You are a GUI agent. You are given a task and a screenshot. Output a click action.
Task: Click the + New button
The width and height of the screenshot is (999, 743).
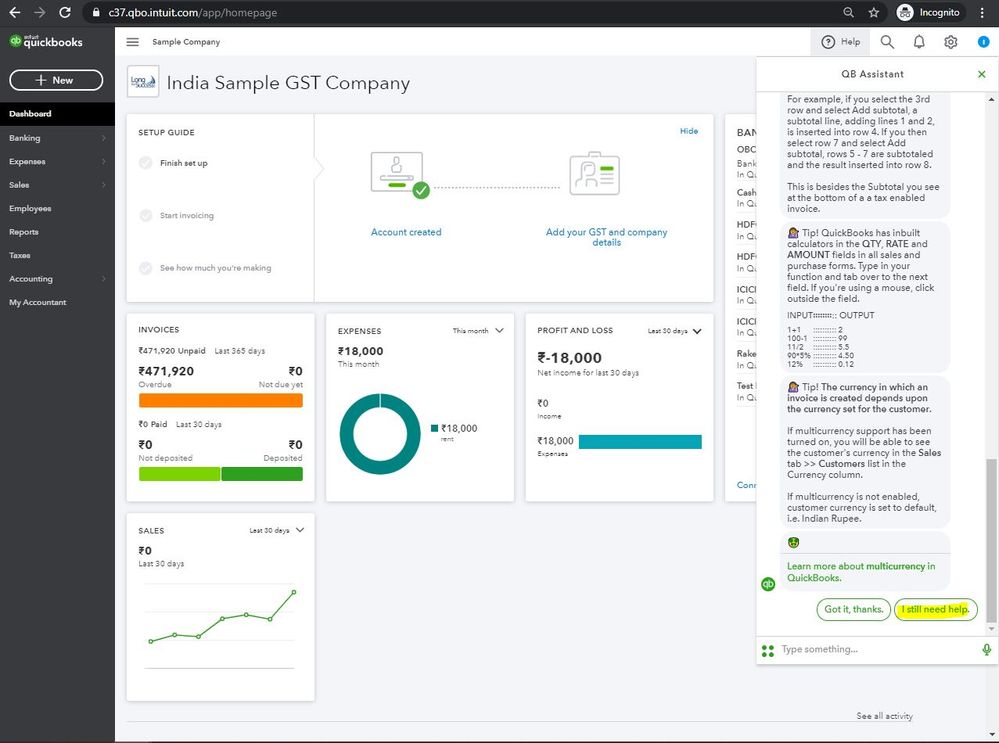point(56,80)
